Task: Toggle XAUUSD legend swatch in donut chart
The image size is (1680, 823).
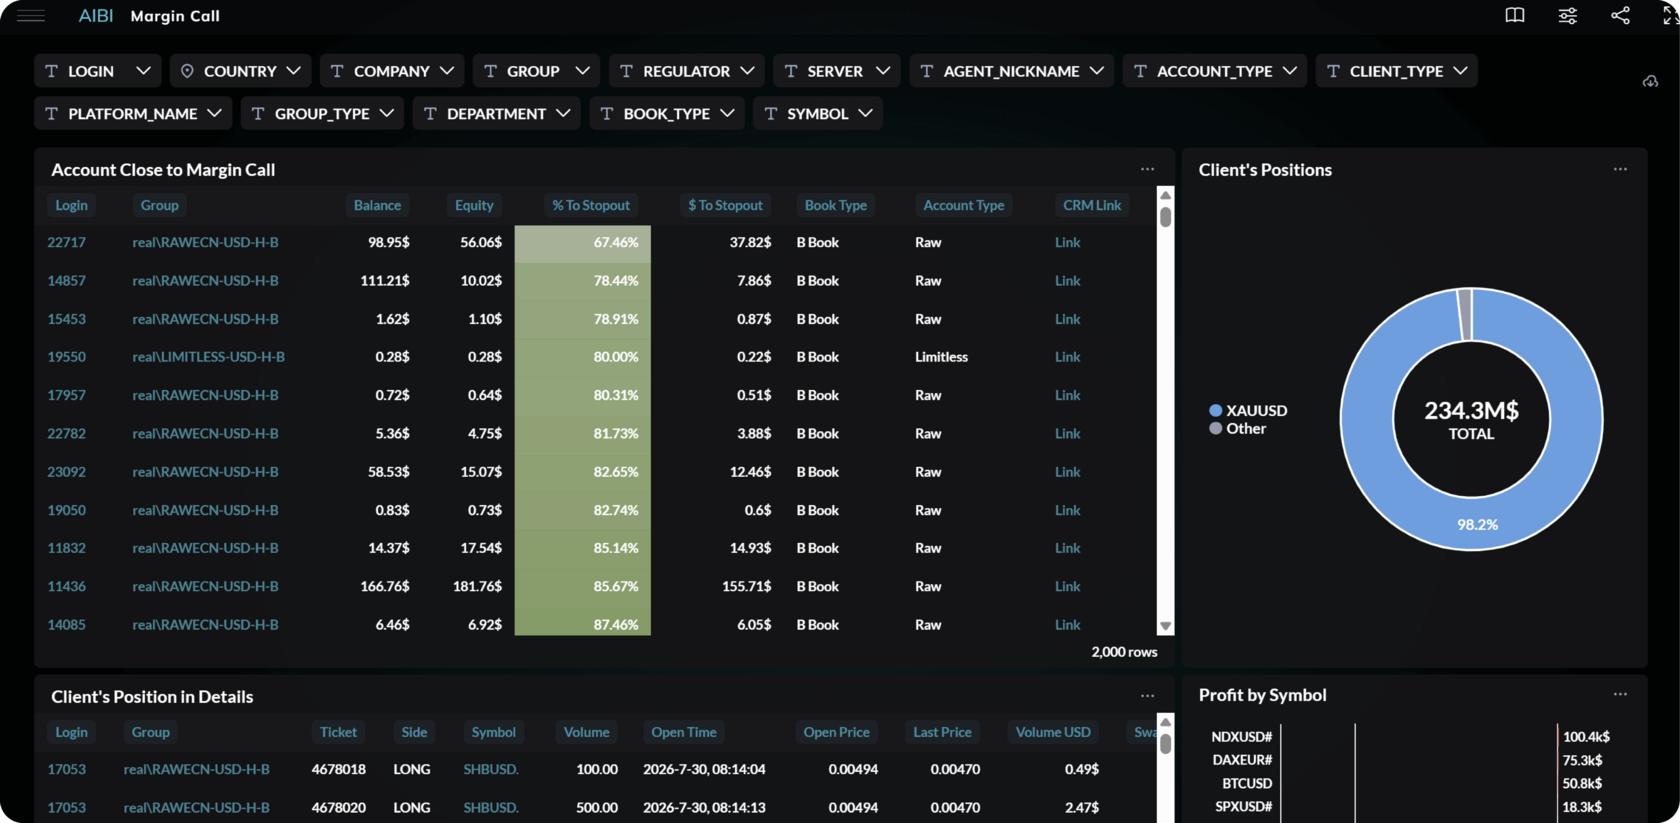Action: (x=1215, y=411)
